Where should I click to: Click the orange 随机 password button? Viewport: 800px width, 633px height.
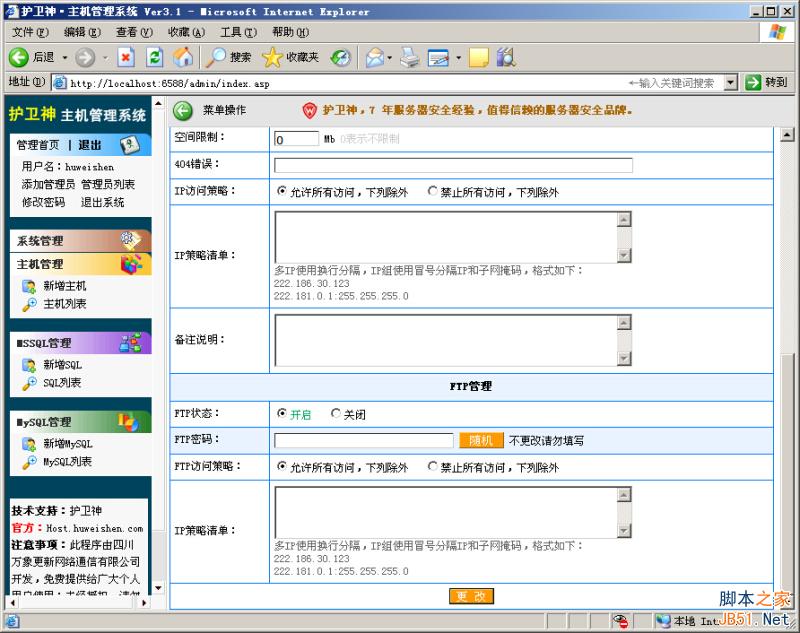pos(481,440)
